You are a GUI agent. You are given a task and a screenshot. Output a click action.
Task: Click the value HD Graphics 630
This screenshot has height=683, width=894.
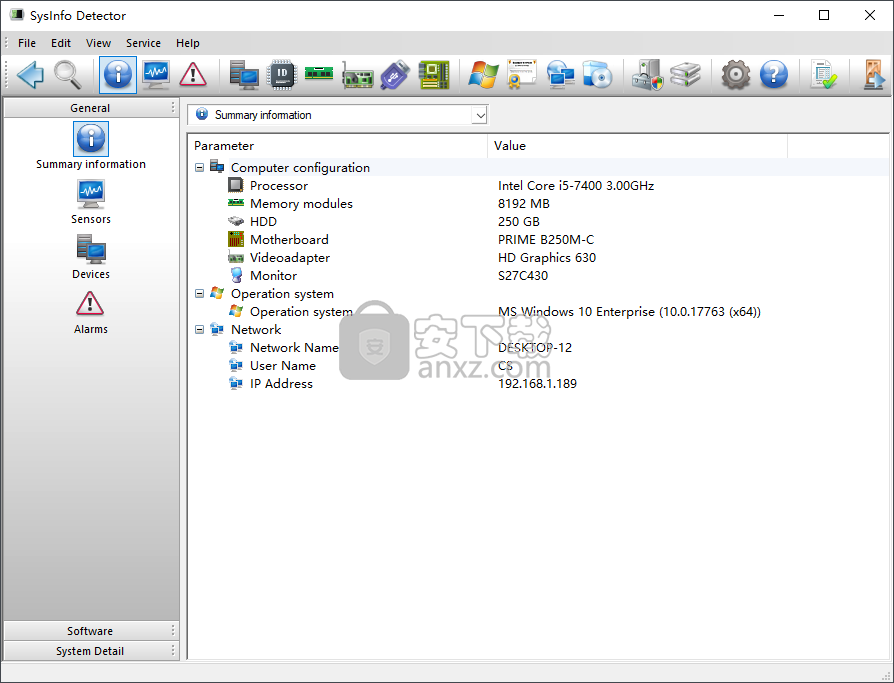point(547,258)
